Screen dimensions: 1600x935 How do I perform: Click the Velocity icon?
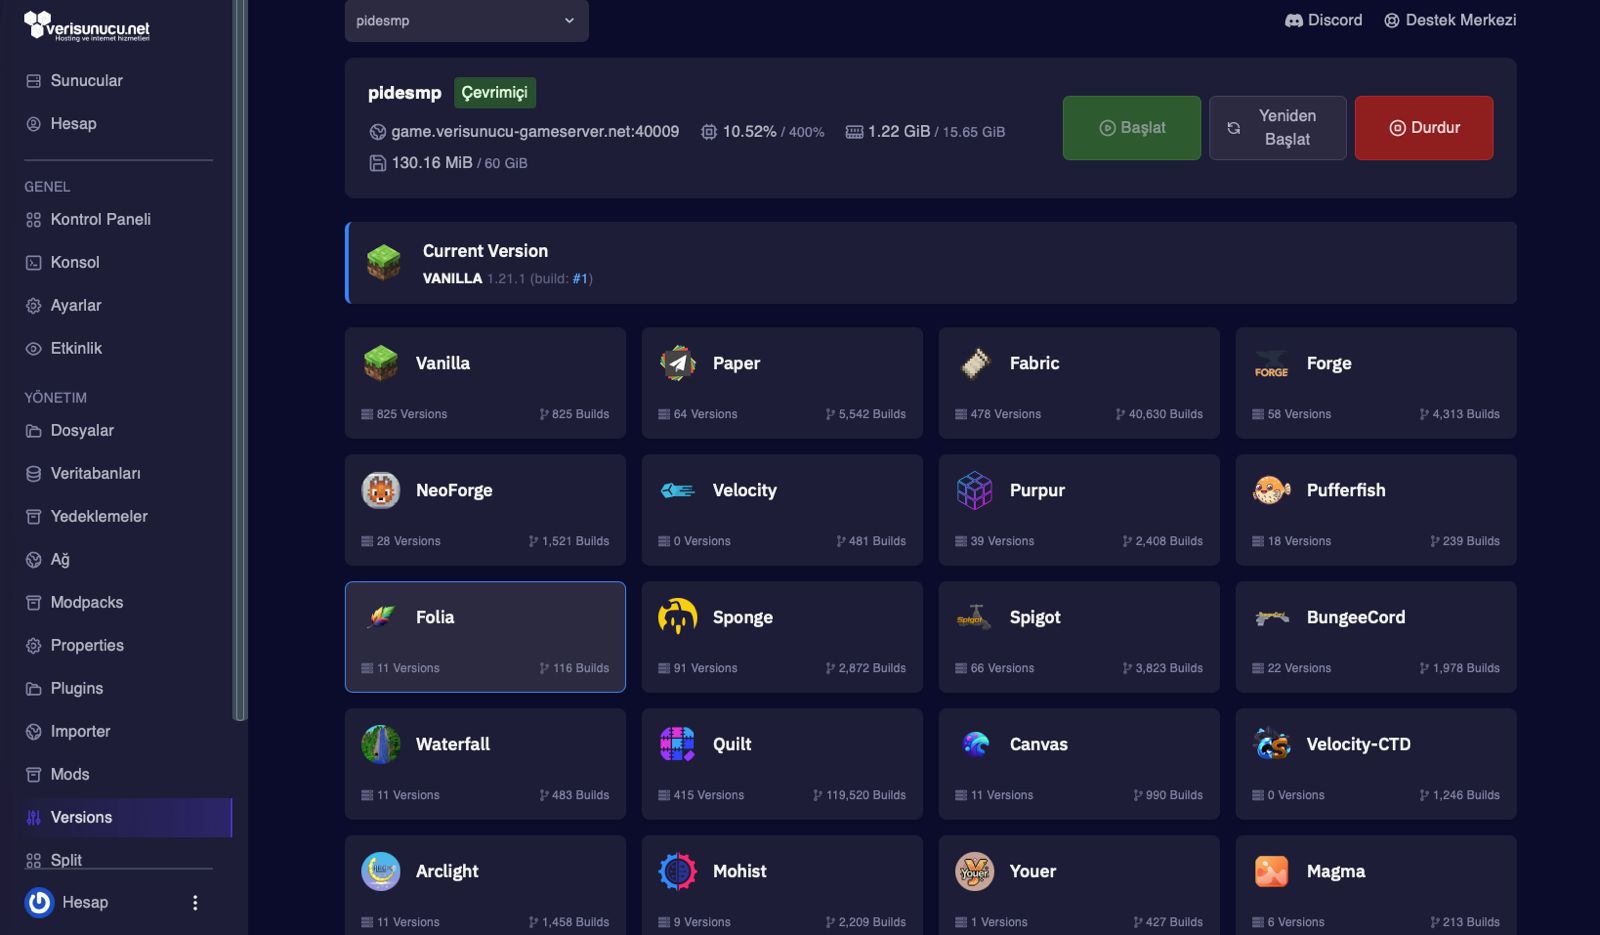pos(678,490)
